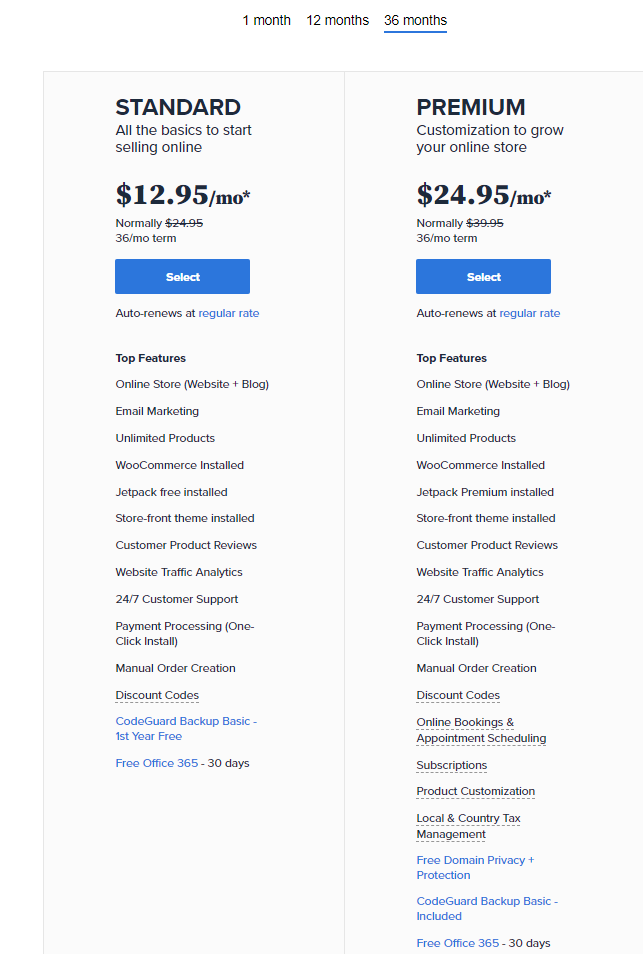Click the PREMIUM plan heading
This screenshot has width=643, height=954.
pos(471,107)
